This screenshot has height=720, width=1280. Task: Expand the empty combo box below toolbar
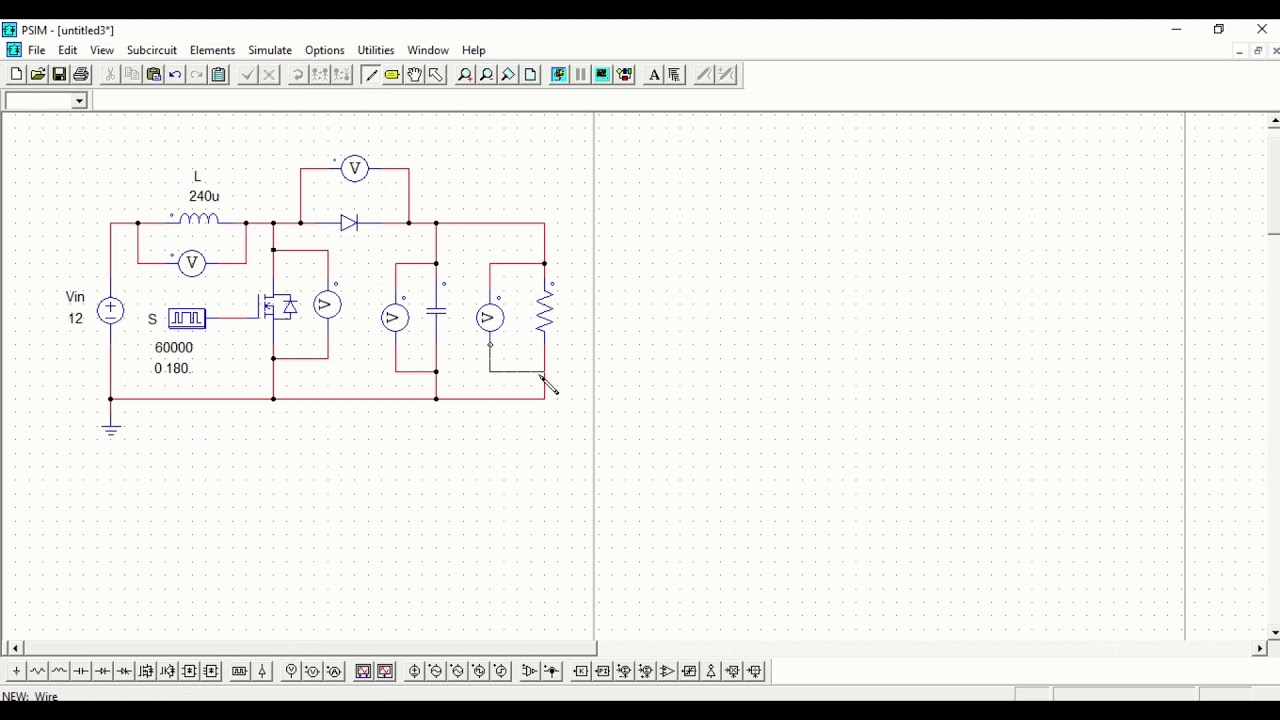coord(79,101)
